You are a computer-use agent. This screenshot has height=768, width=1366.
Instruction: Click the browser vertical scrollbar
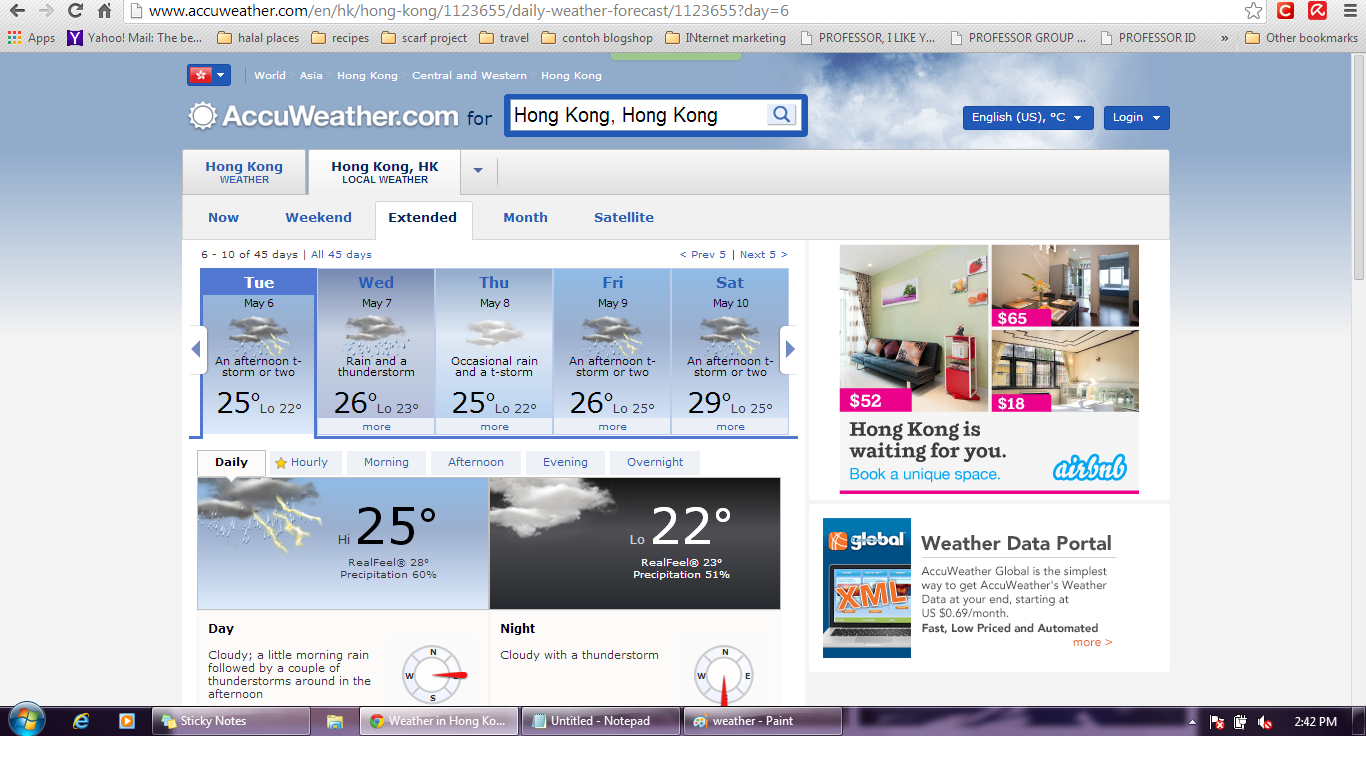(x=1358, y=165)
